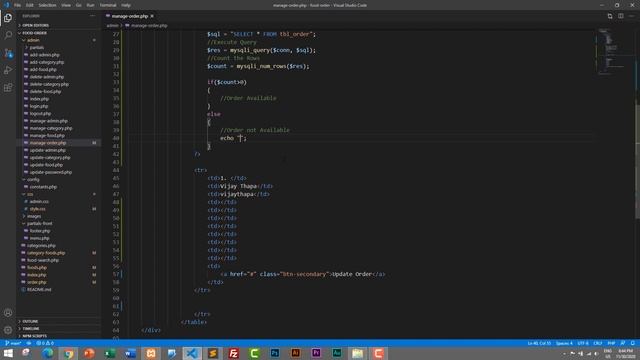
Task: Open the Search view in activity bar
Action: tap(8, 36)
